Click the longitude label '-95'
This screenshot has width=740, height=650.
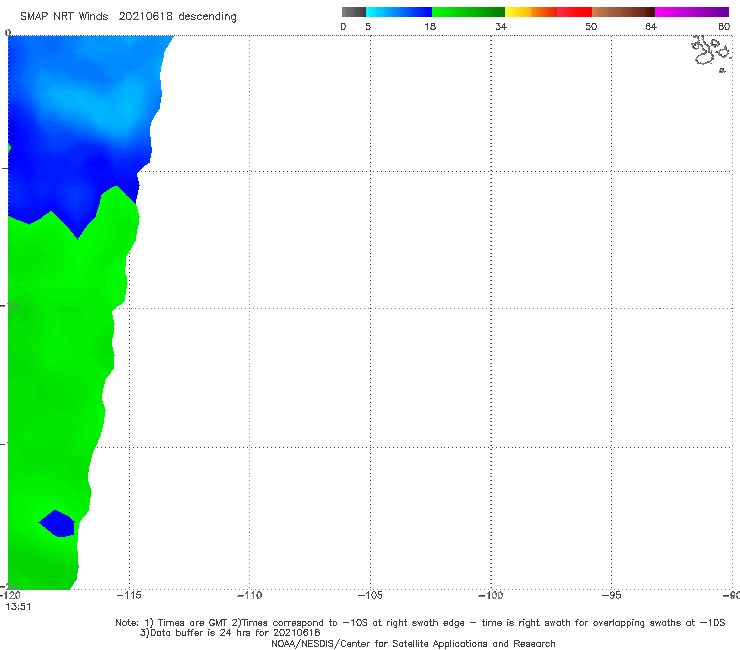(611, 595)
